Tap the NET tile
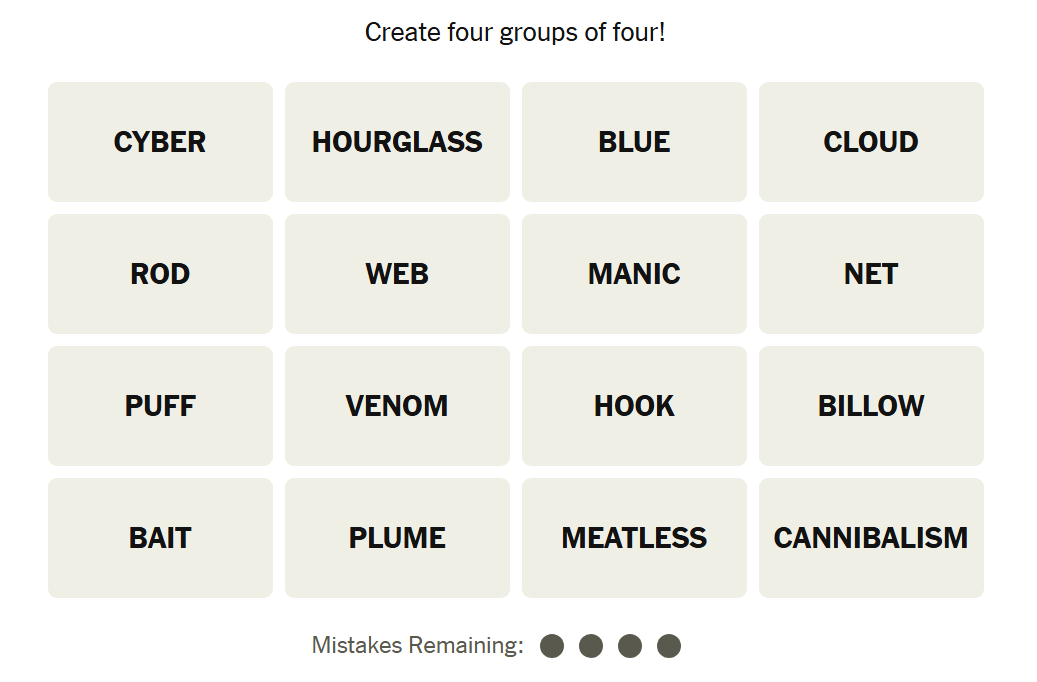This screenshot has width=1037, height=682. (x=871, y=274)
